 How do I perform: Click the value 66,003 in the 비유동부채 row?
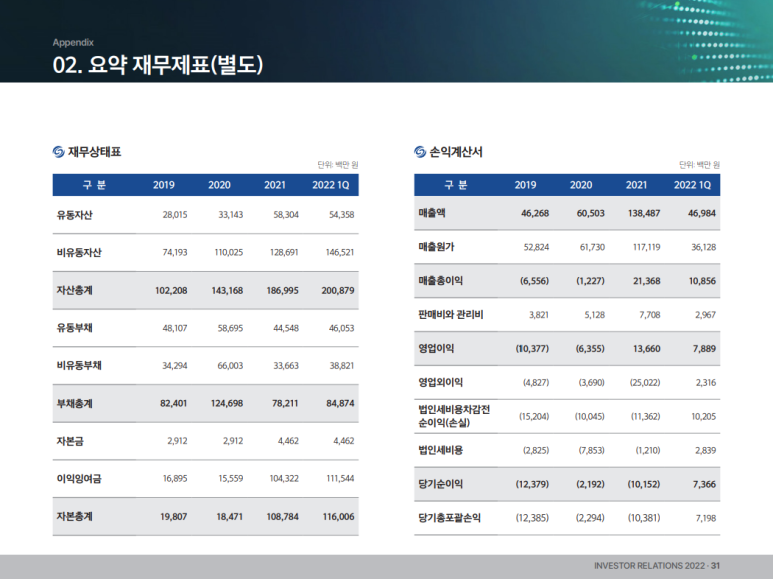(x=230, y=365)
